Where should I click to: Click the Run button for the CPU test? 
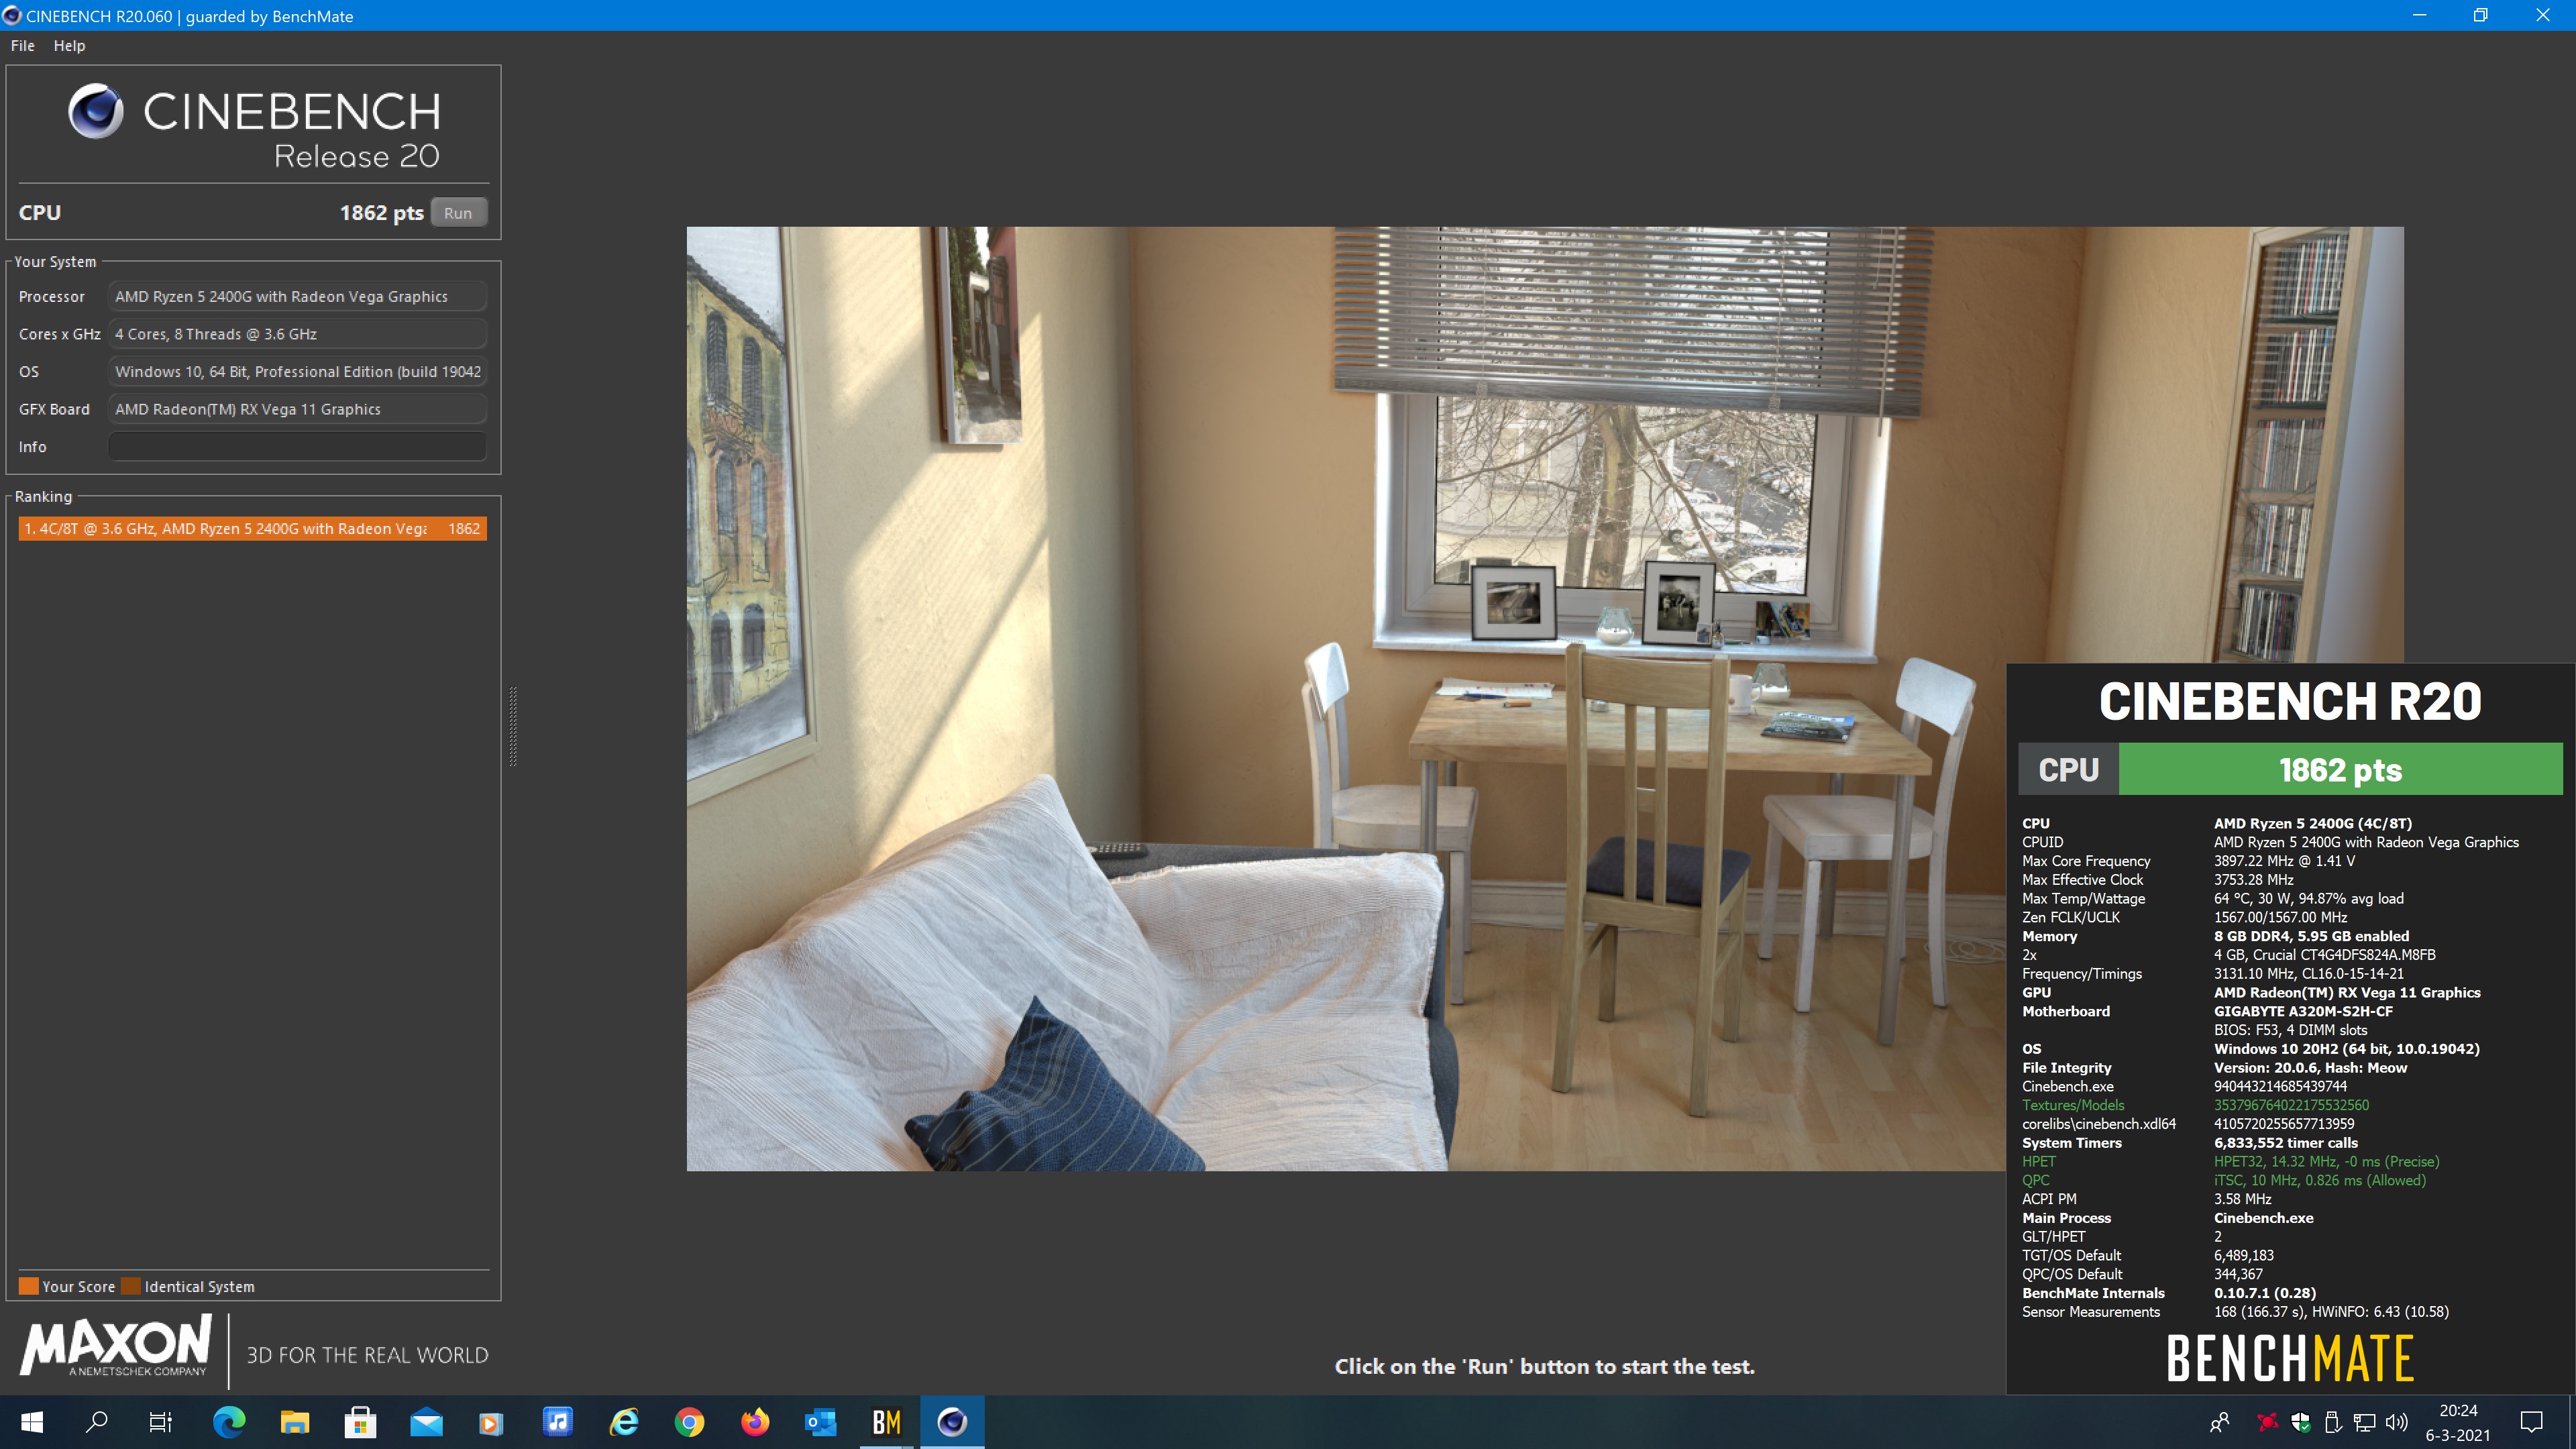click(x=458, y=213)
